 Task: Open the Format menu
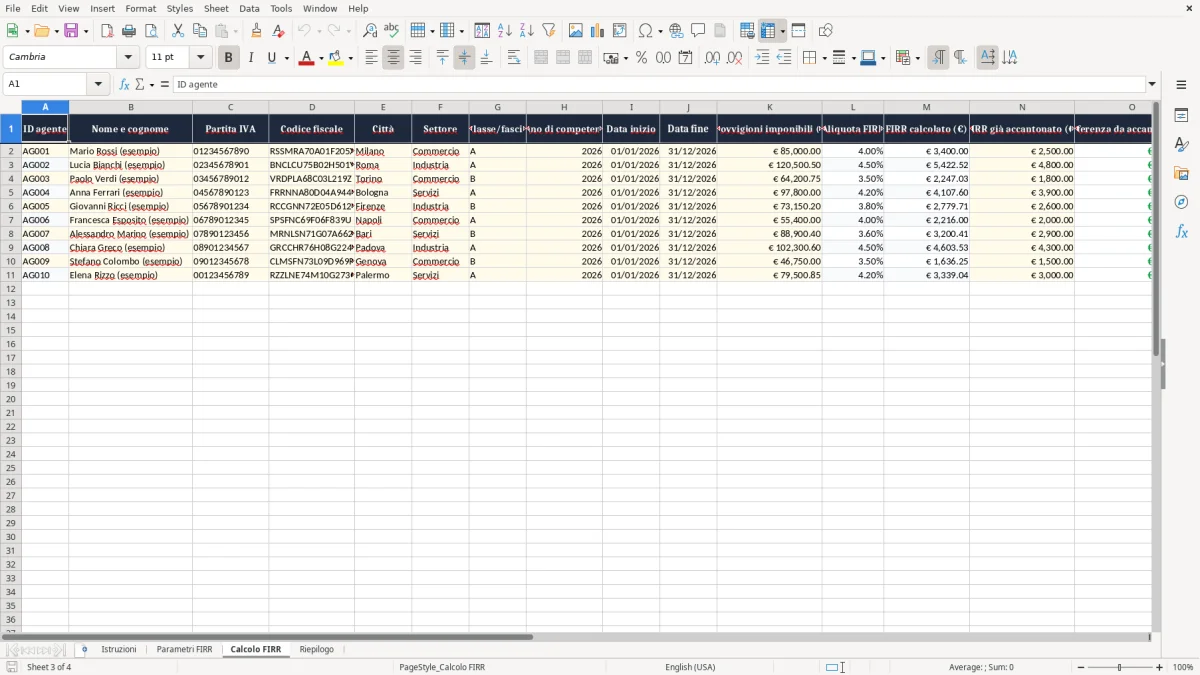141,8
